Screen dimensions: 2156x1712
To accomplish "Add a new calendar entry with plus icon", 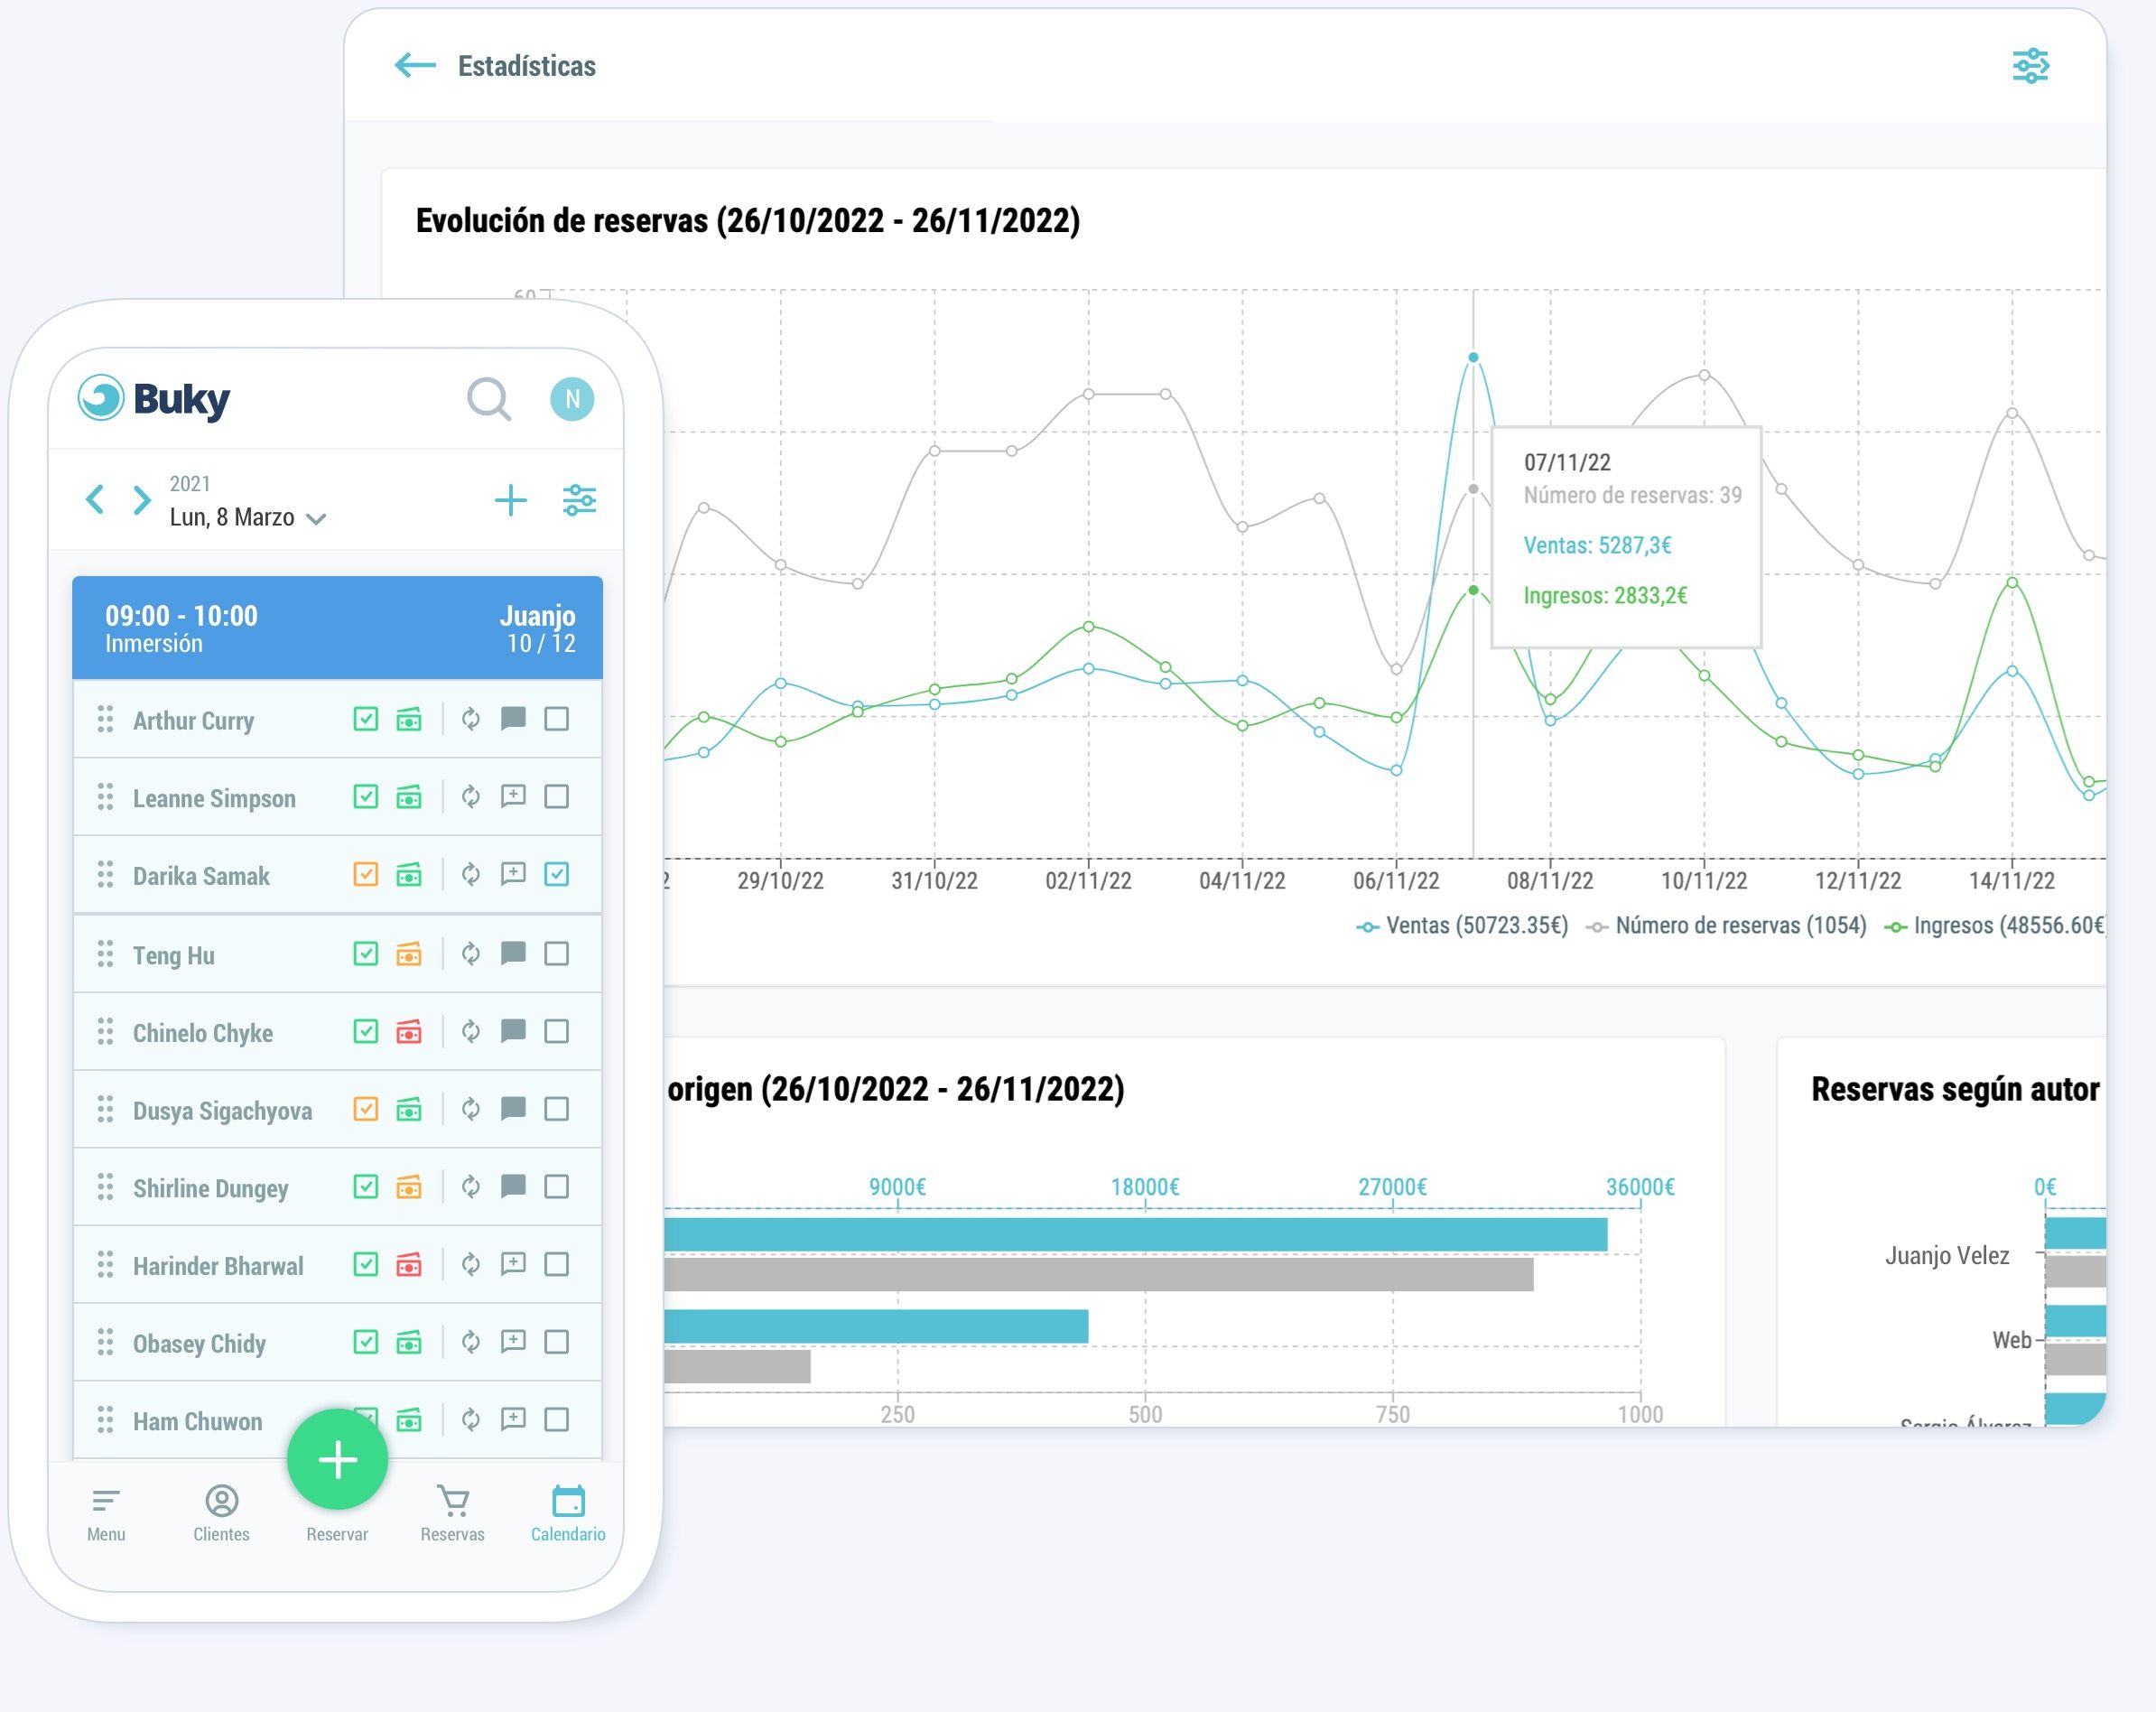I will click(x=511, y=500).
